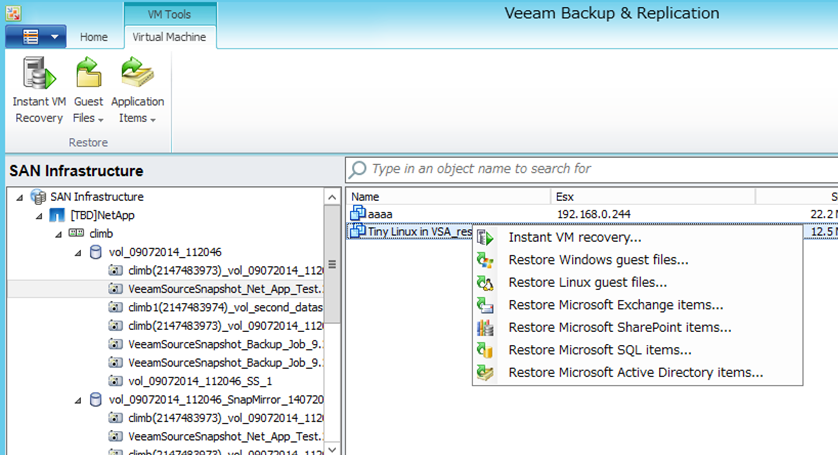
Task: Click the tree panel scrollbar thumb
Action: tap(332, 265)
